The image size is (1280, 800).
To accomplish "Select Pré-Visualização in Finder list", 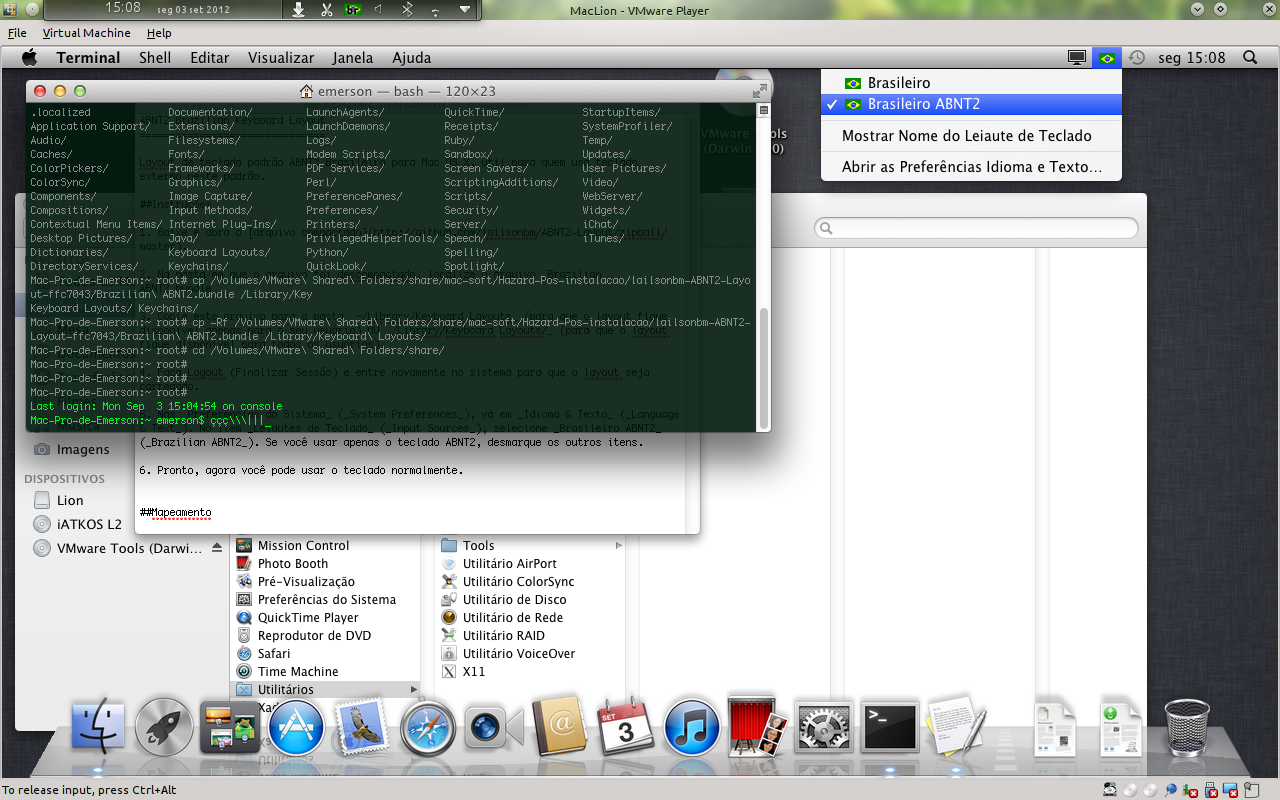I will tap(306, 581).
